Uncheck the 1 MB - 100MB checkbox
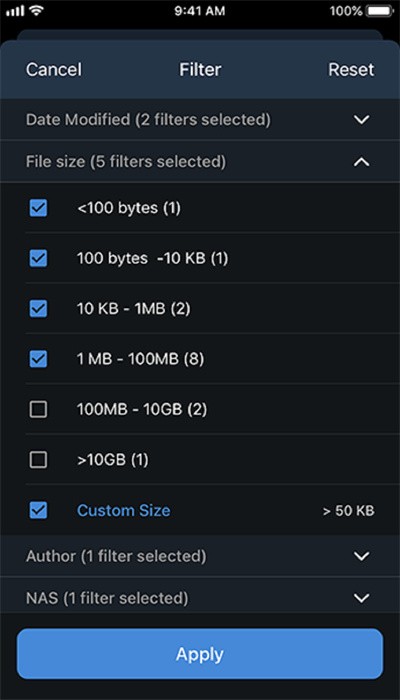The width and height of the screenshot is (400, 700). click(38, 359)
